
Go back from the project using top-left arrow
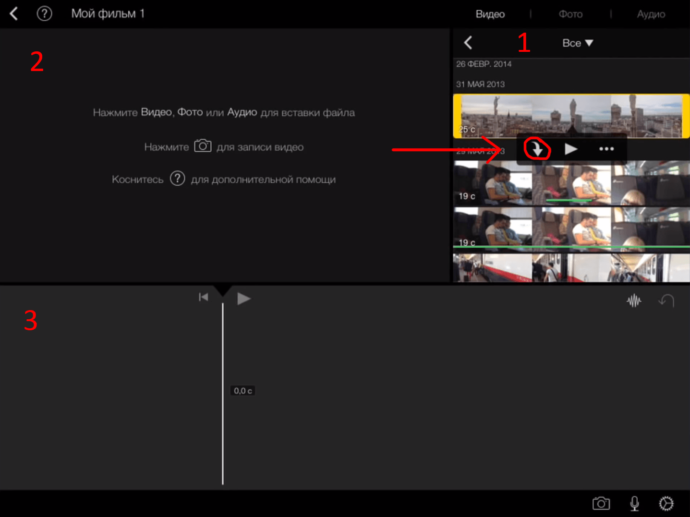coord(14,14)
